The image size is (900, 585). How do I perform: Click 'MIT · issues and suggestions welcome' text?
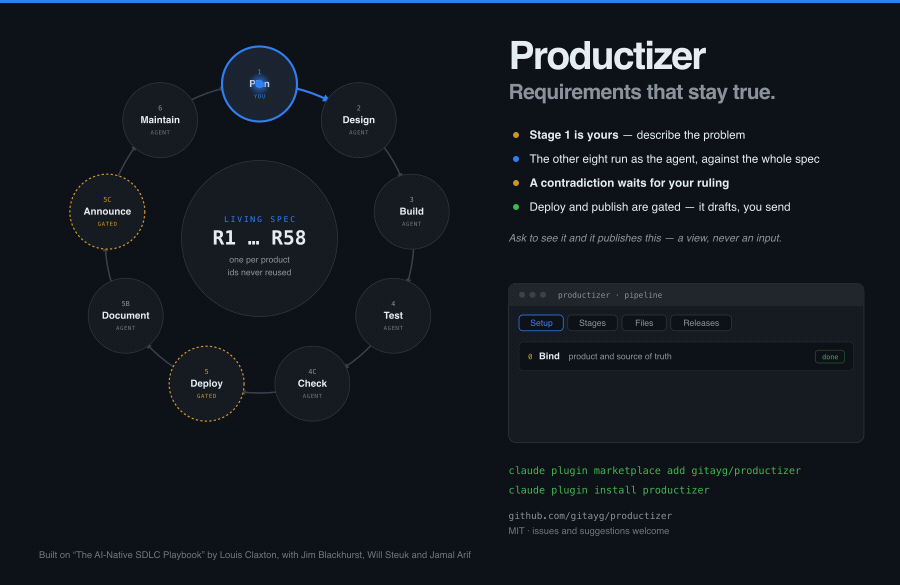coord(589,531)
